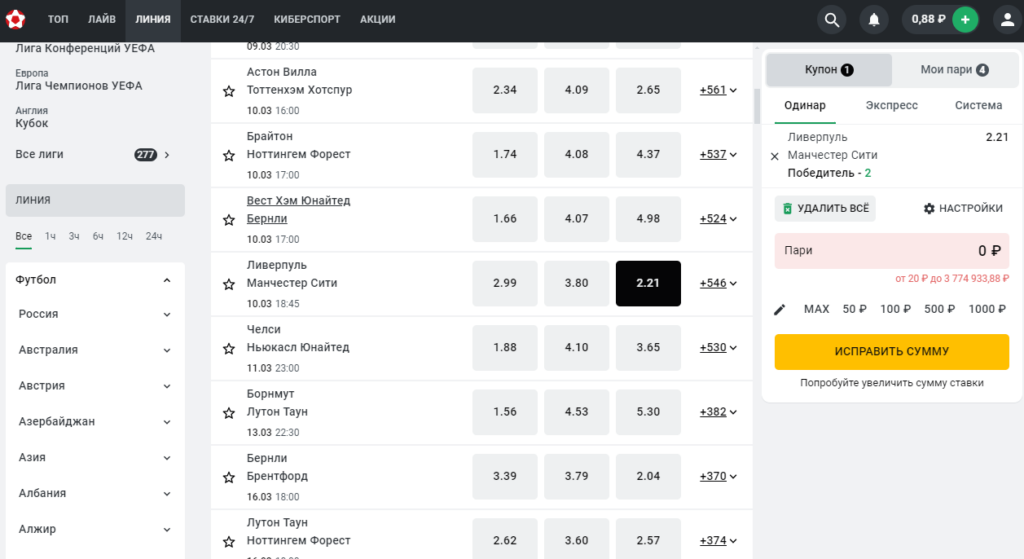Click the gear icon beside НАСТРОЙКИ
Viewport: 1024px width, 559px height.
point(929,208)
